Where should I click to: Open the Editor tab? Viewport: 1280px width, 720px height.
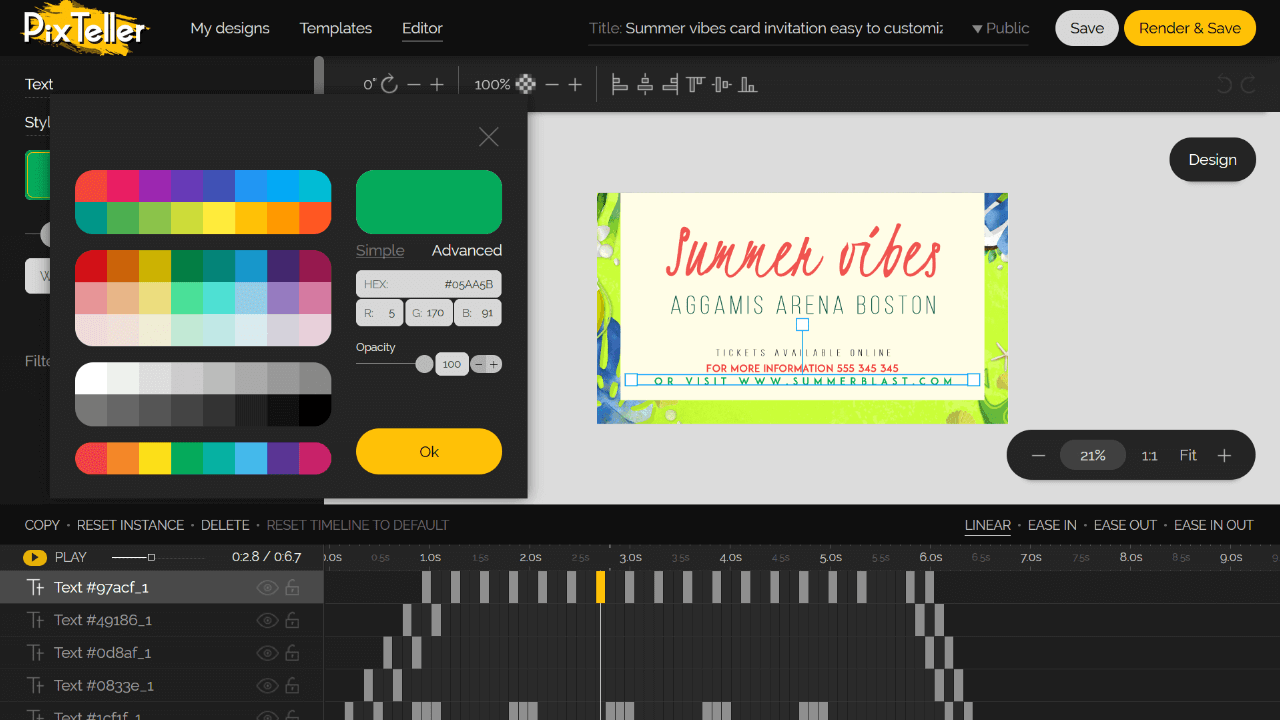(x=422, y=28)
